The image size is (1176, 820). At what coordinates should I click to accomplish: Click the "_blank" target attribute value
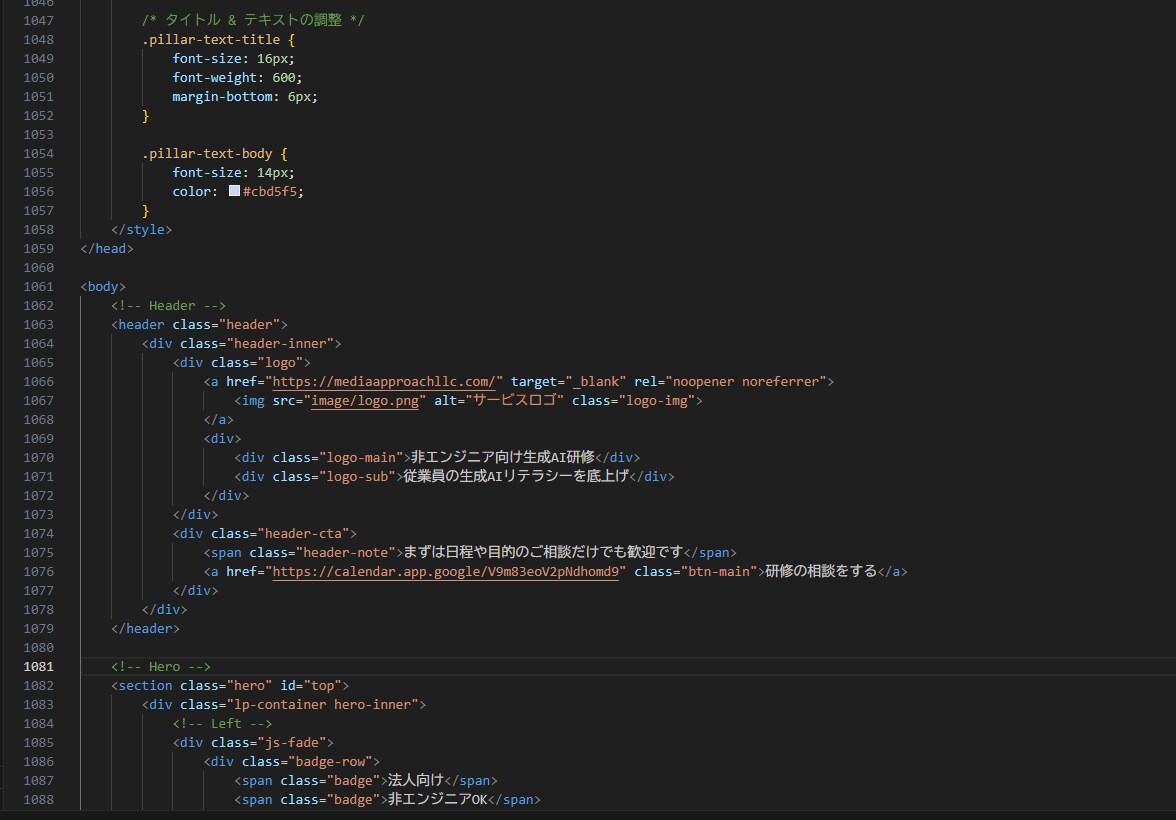pyautogui.click(x=596, y=381)
